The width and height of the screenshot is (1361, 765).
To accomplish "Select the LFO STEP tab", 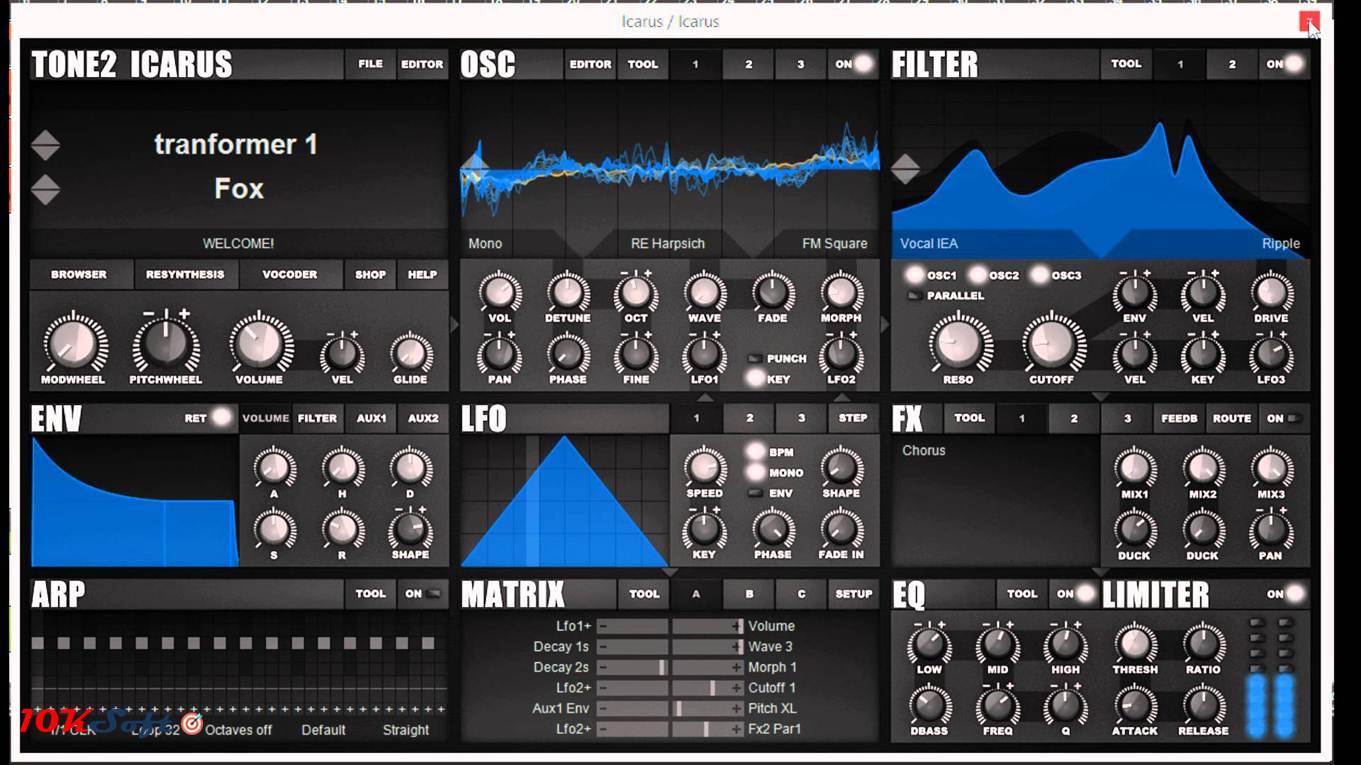I will pyautogui.click(x=853, y=418).
